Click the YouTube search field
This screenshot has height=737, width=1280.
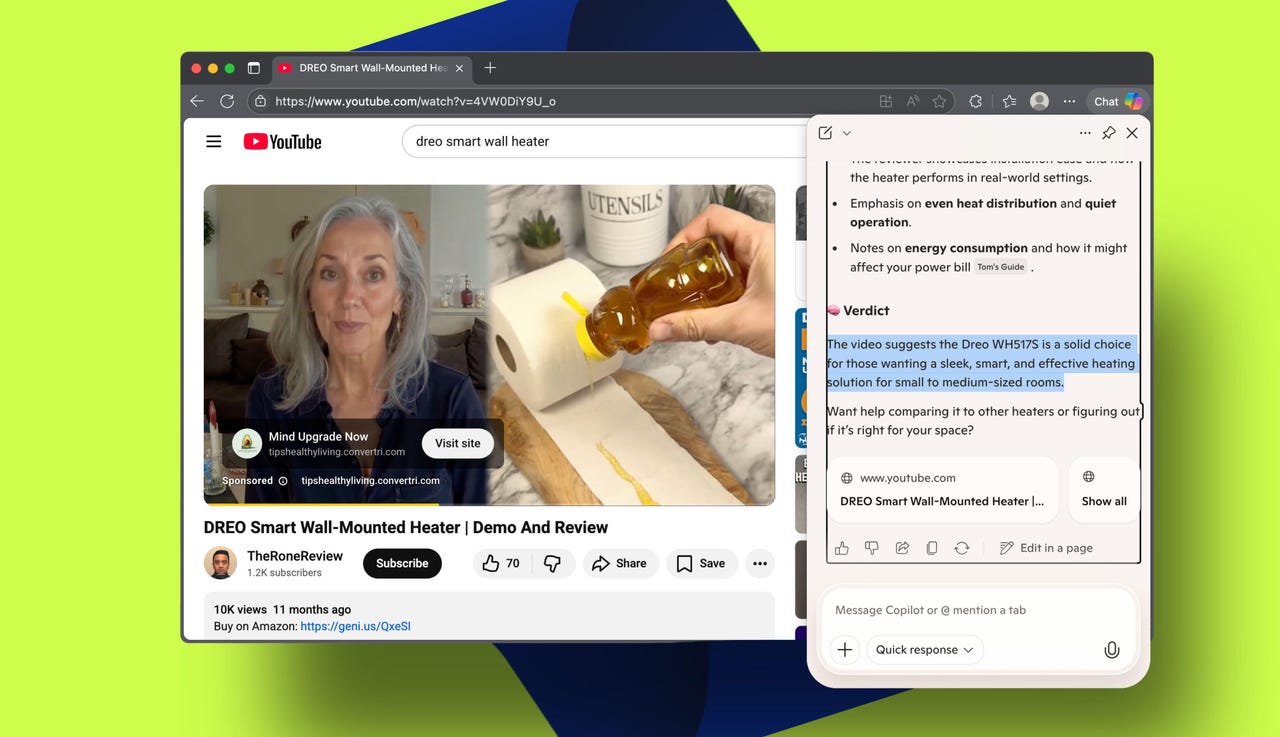(600, 142)
